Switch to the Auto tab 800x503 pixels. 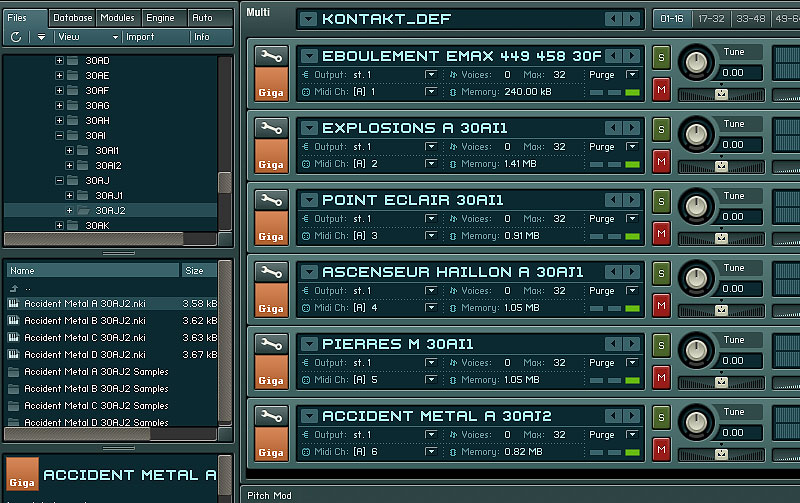click(x=210, y=18)
